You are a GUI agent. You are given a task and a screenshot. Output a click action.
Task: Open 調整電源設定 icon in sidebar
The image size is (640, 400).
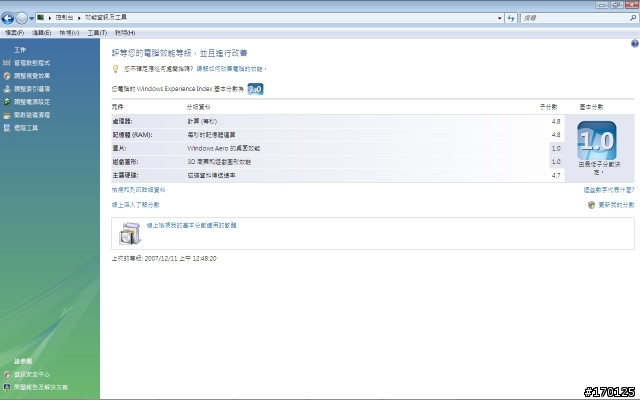click(x=7, y=102)
